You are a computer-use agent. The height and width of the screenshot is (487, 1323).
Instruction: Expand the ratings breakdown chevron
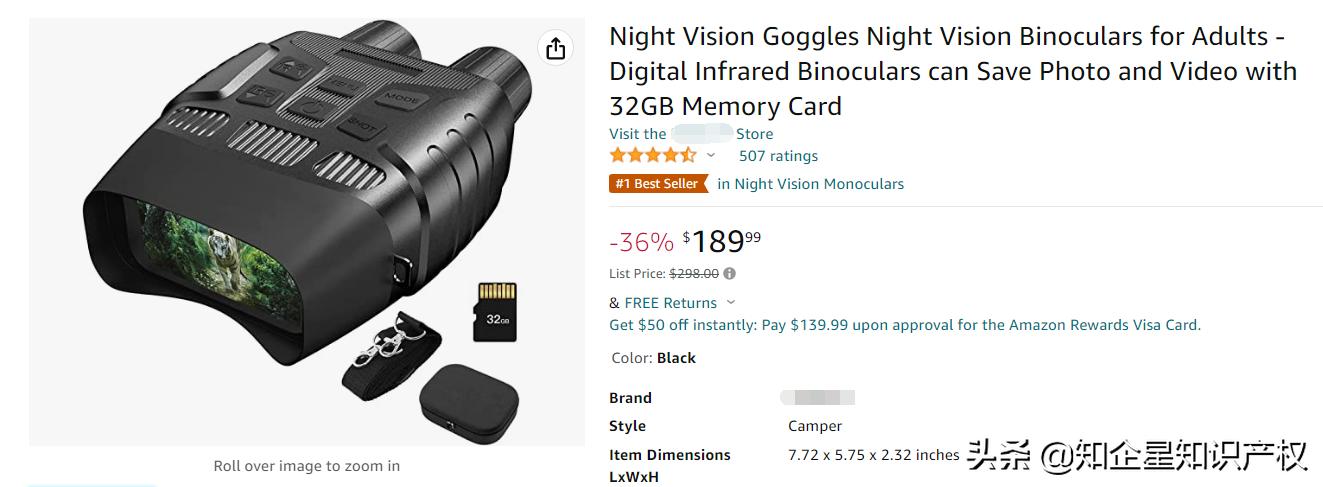(711, 156)
